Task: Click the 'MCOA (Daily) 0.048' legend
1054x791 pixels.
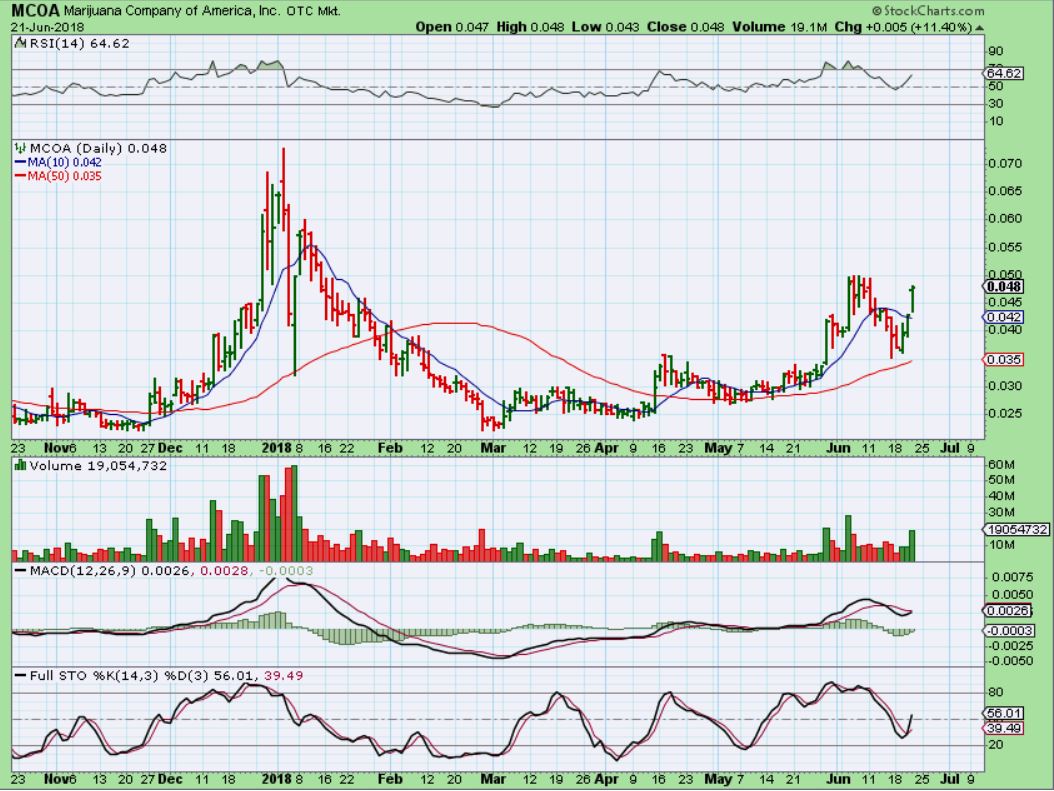Action: pos(98,148)
